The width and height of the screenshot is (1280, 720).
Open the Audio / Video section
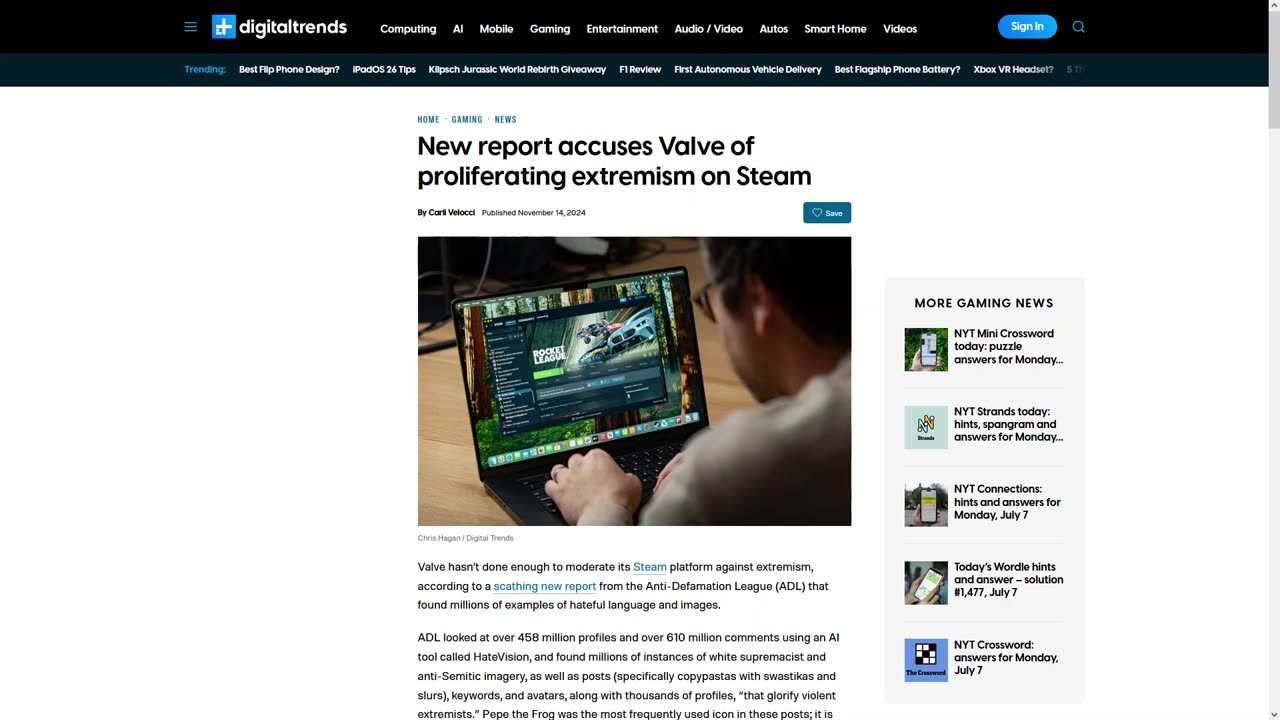709,29
